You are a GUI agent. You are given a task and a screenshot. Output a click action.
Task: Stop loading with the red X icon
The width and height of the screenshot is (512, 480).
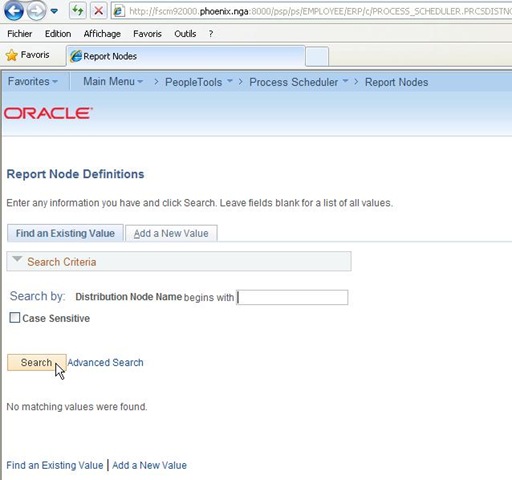click(x=98, y=11)
